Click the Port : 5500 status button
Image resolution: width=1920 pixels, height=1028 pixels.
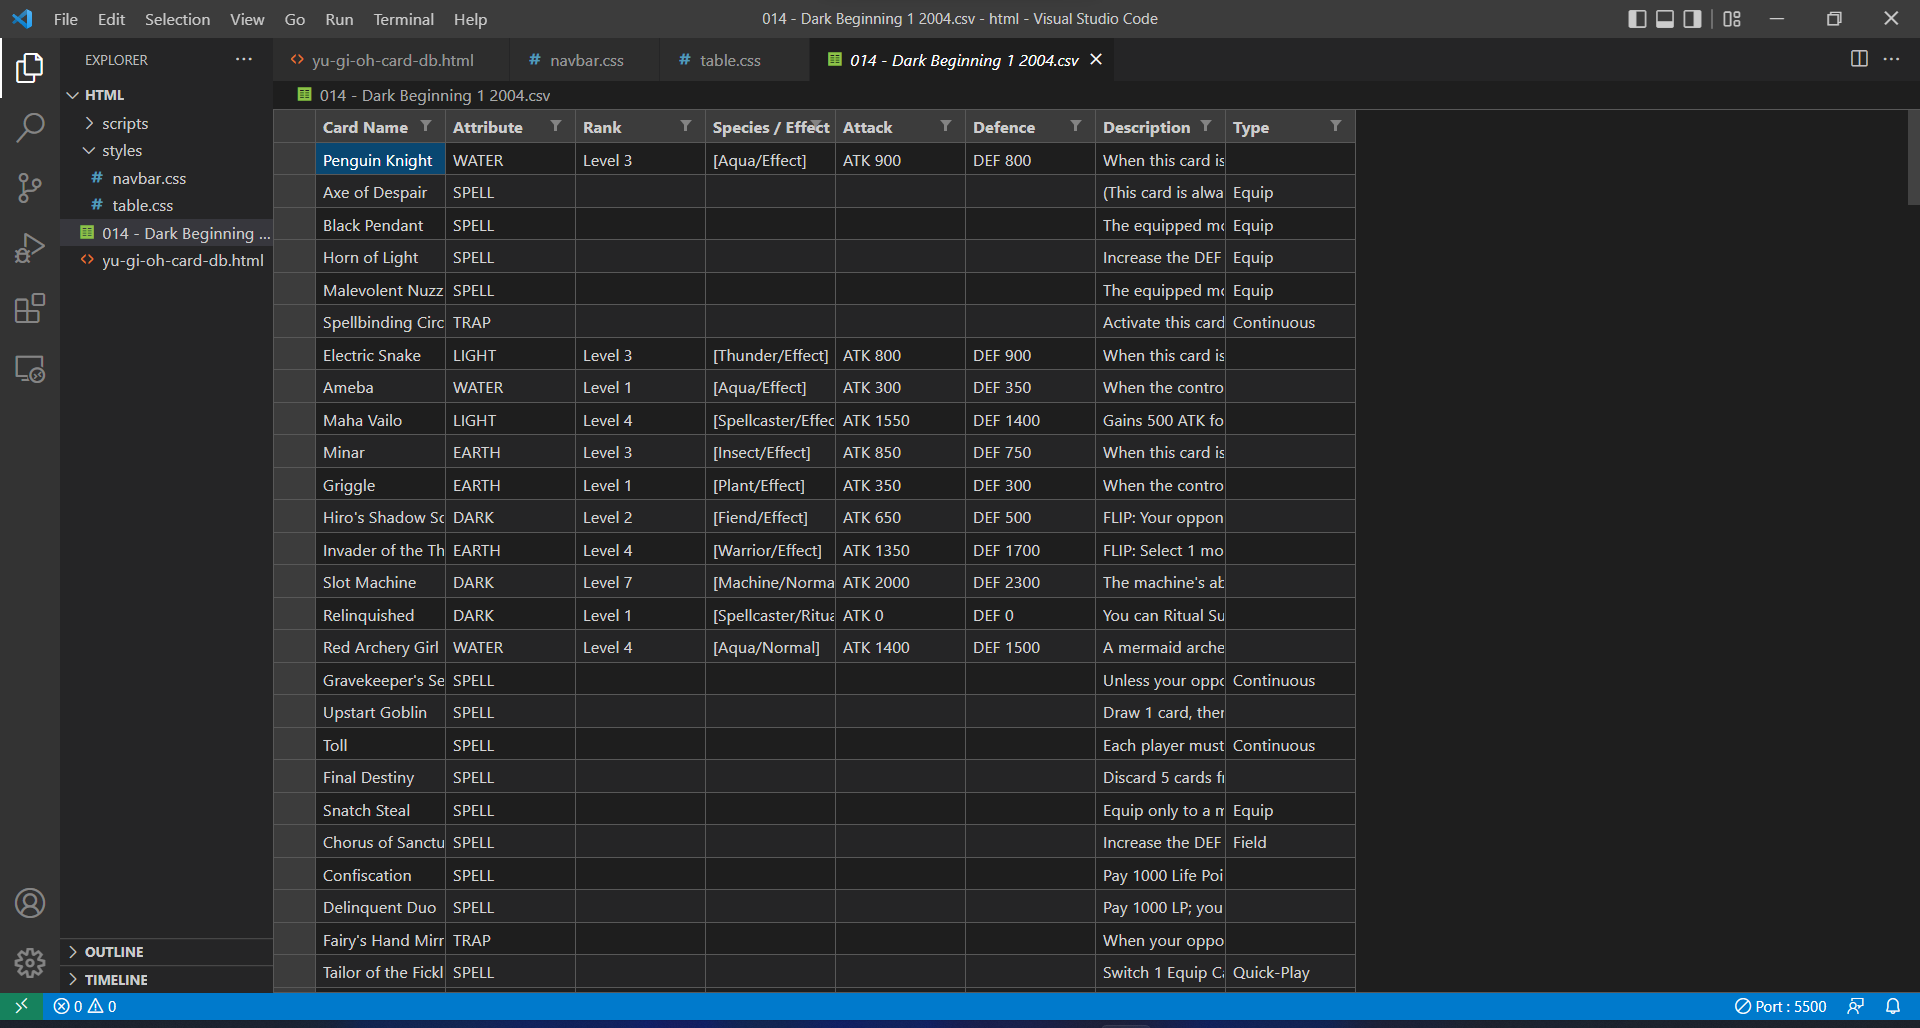1781,1006
